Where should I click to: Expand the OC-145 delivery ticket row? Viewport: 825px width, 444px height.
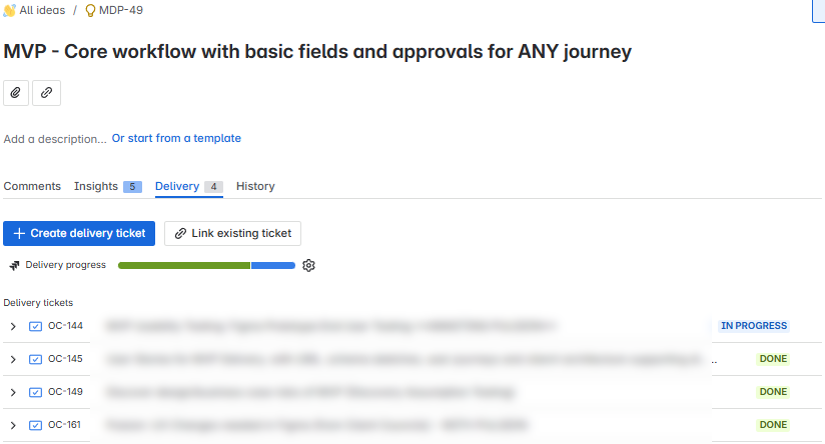tap(13, 359)
